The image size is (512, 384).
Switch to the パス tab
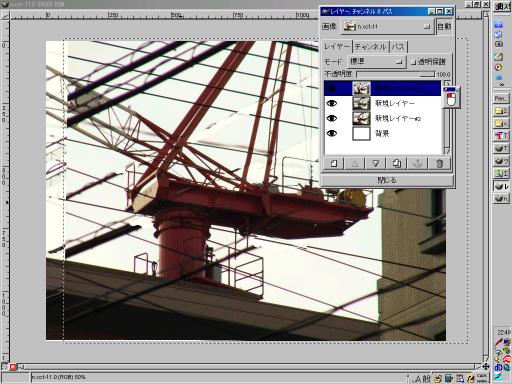(x=398, y=47)
